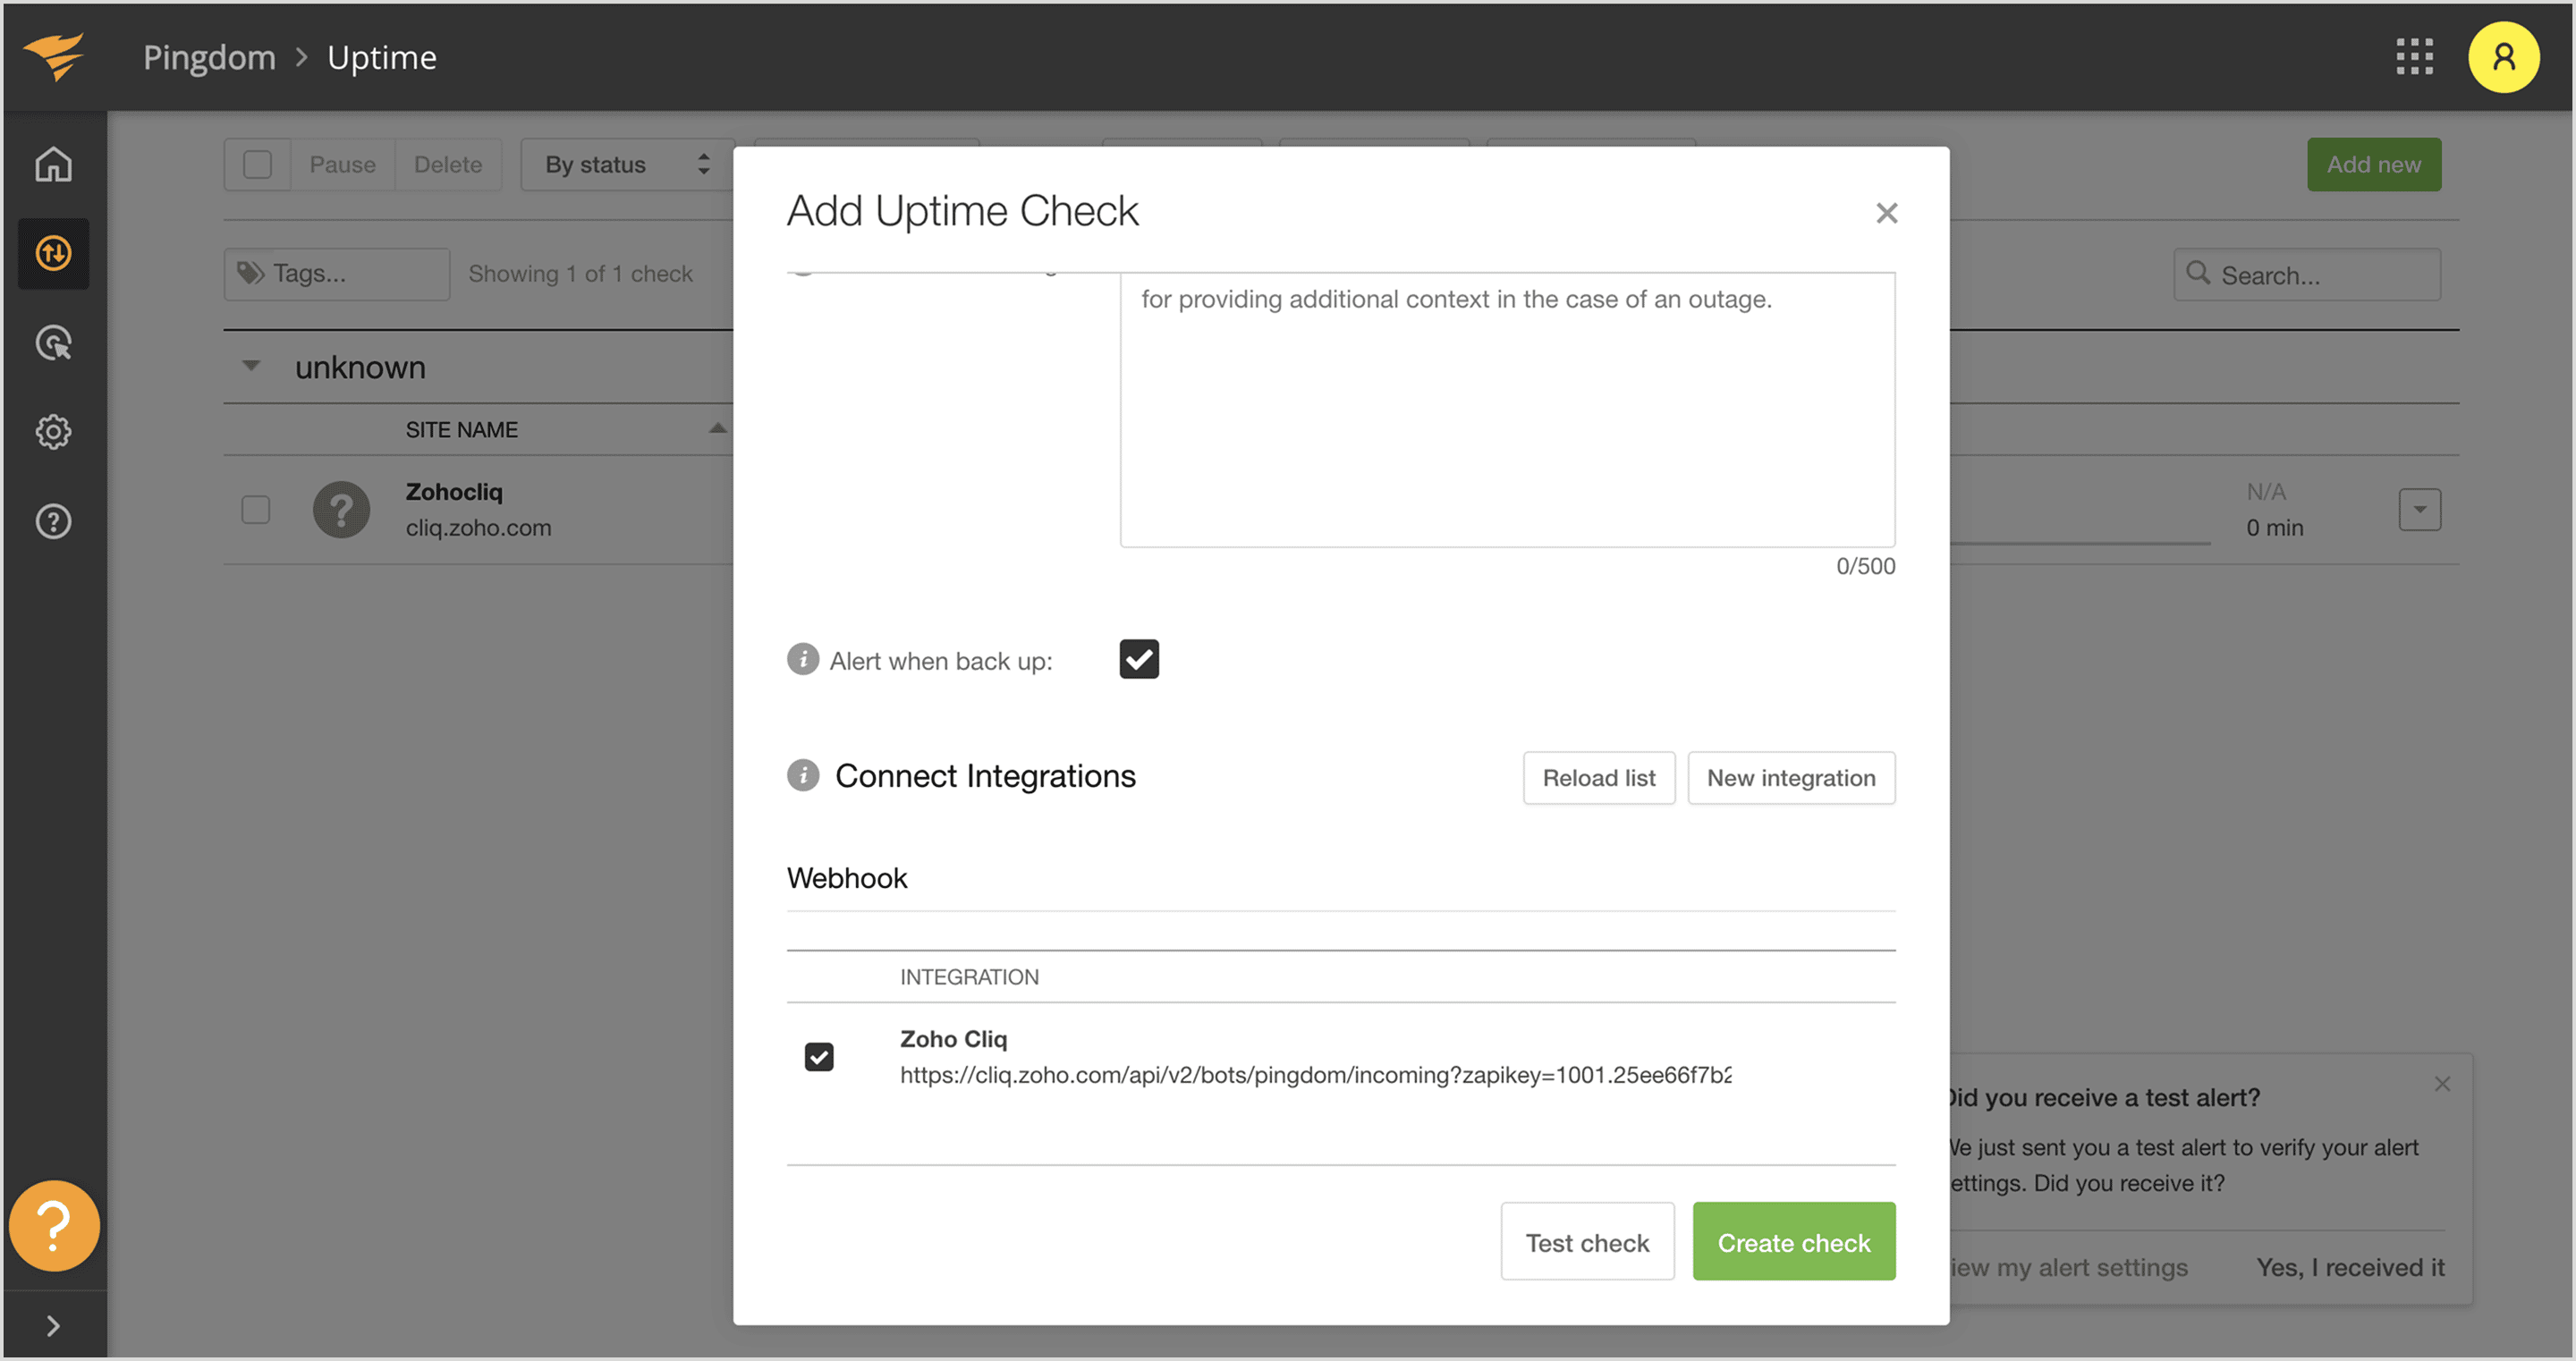Click Uptime in the breadcrumb
2576x1361 pixels.
[382, 57]
